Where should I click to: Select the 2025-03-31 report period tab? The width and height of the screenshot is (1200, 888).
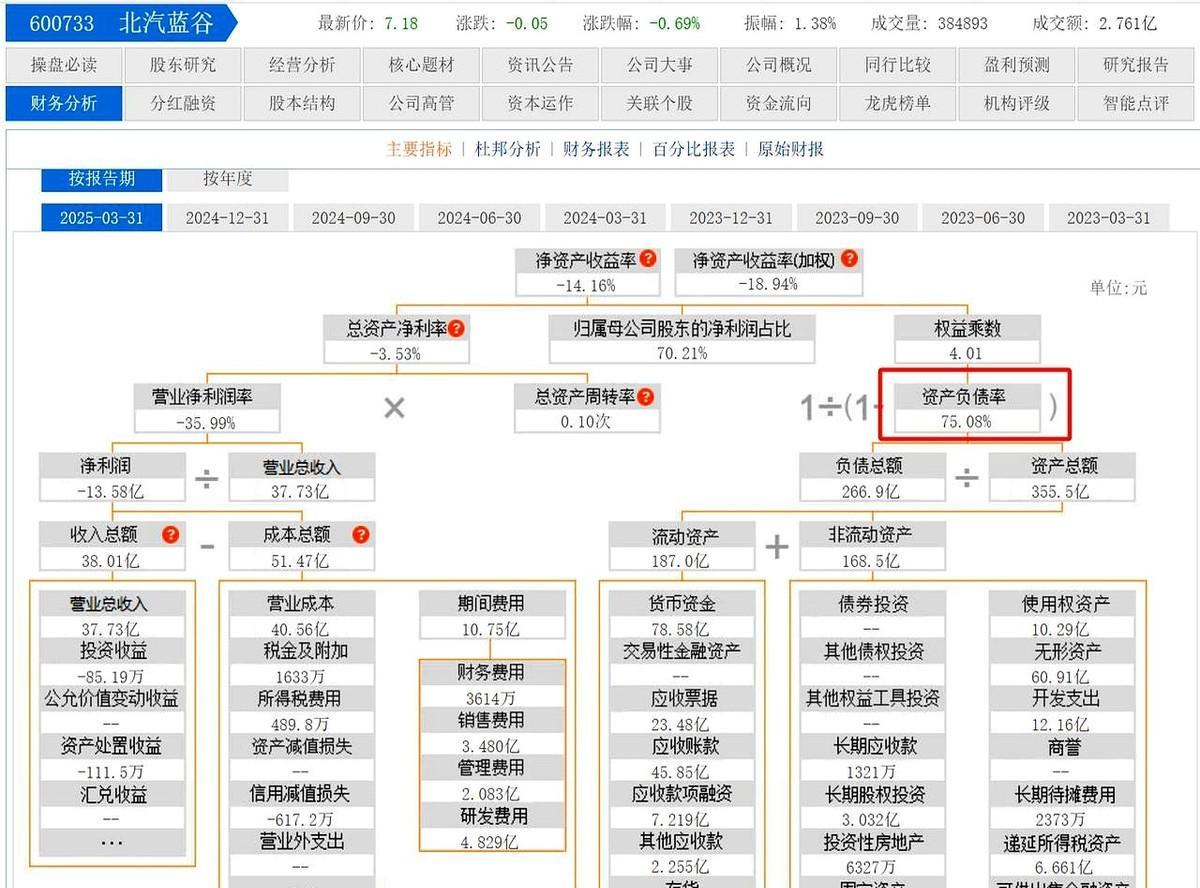pos(101,218)
